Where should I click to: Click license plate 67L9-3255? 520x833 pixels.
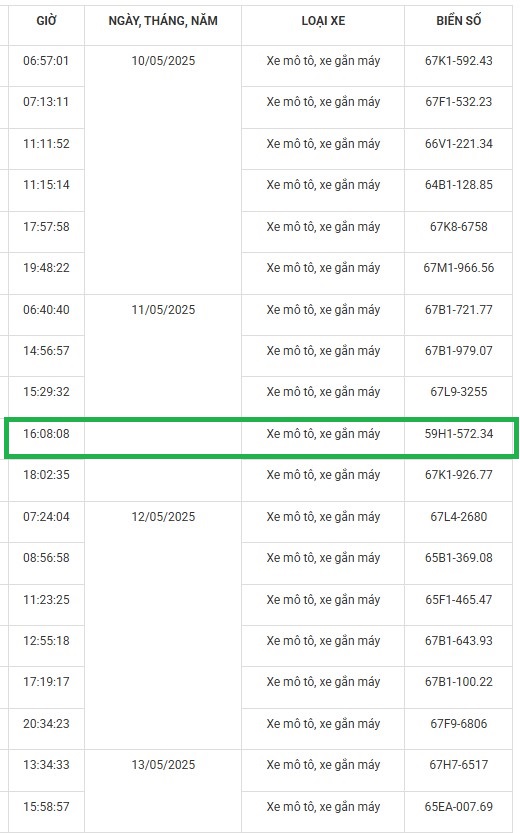coord(458,392)
